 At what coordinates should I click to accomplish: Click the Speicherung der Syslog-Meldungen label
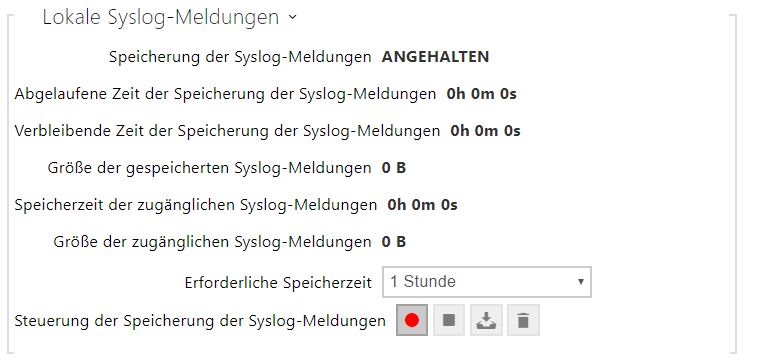240,57
